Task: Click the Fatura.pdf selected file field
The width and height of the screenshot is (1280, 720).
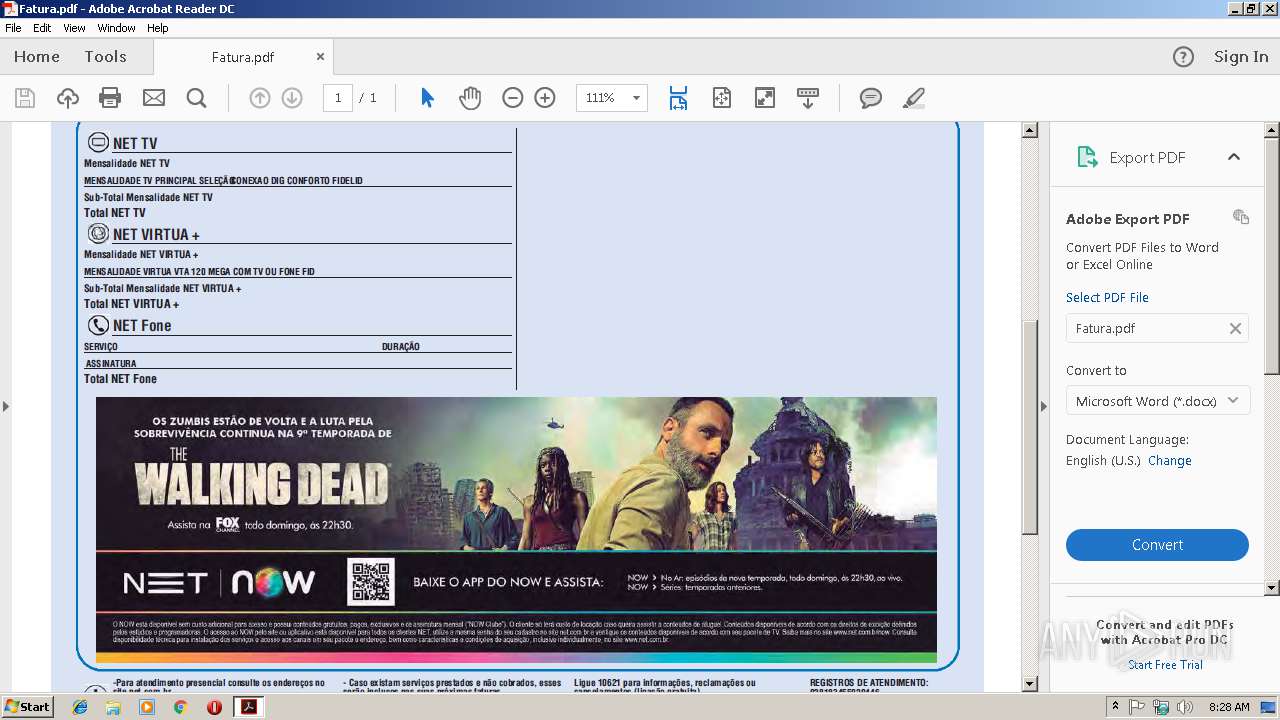Action: (x=1157, y=328)
